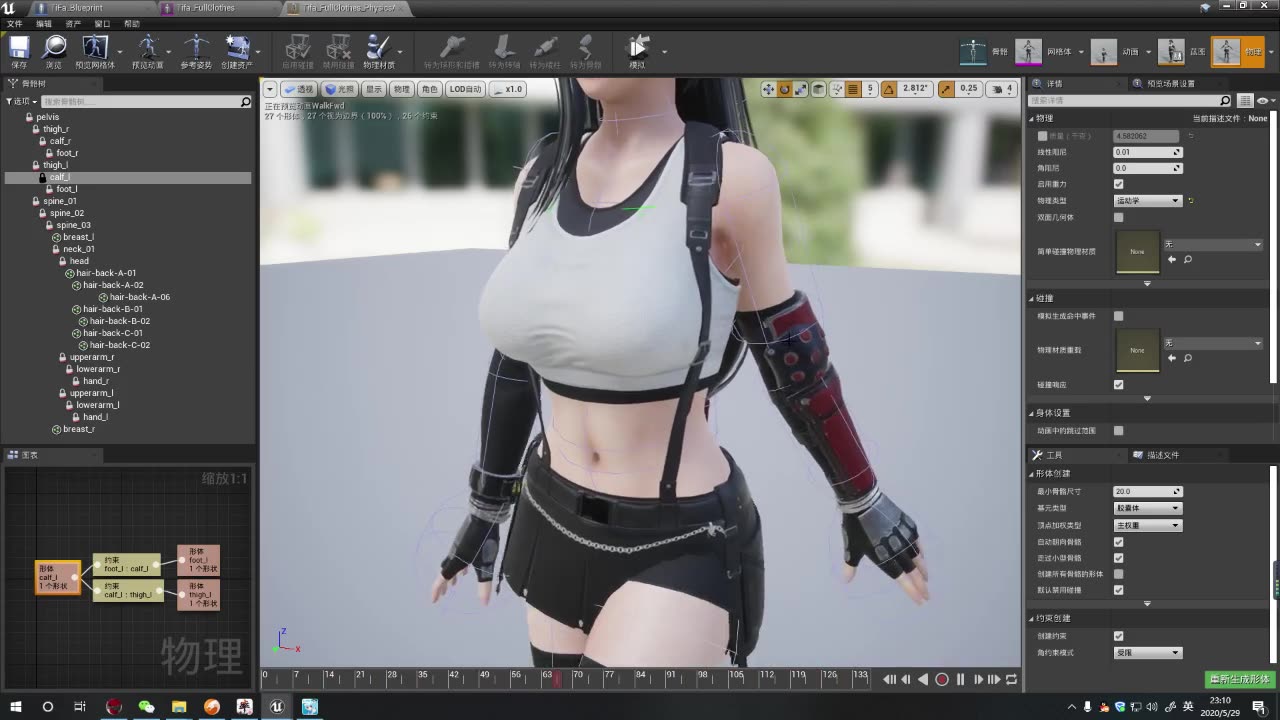Toggle viewport grid snapping icon

(853, 89)
